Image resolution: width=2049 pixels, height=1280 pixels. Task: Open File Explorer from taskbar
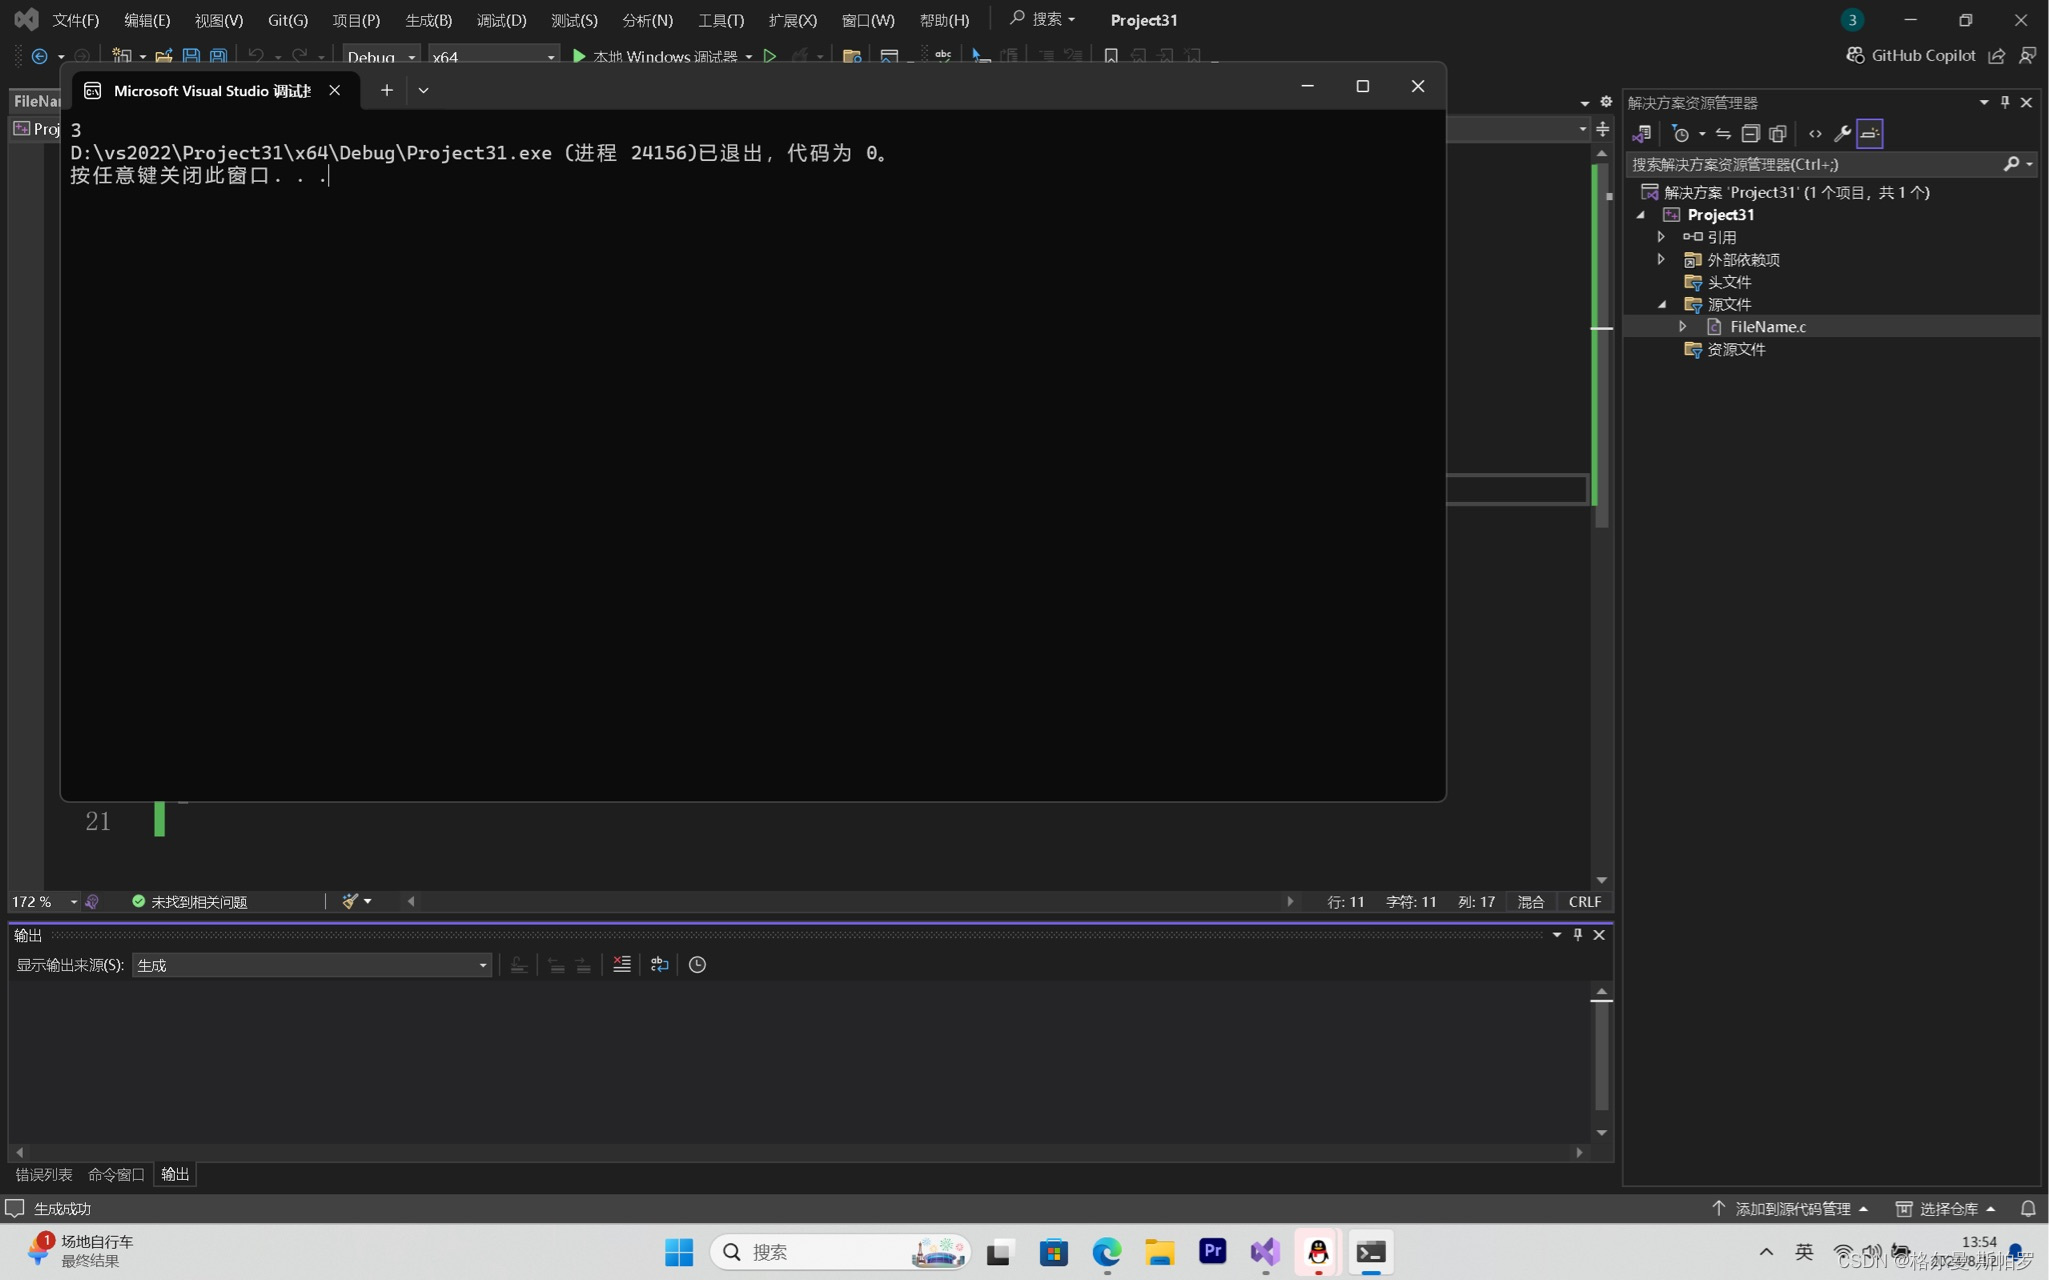1159,1252
